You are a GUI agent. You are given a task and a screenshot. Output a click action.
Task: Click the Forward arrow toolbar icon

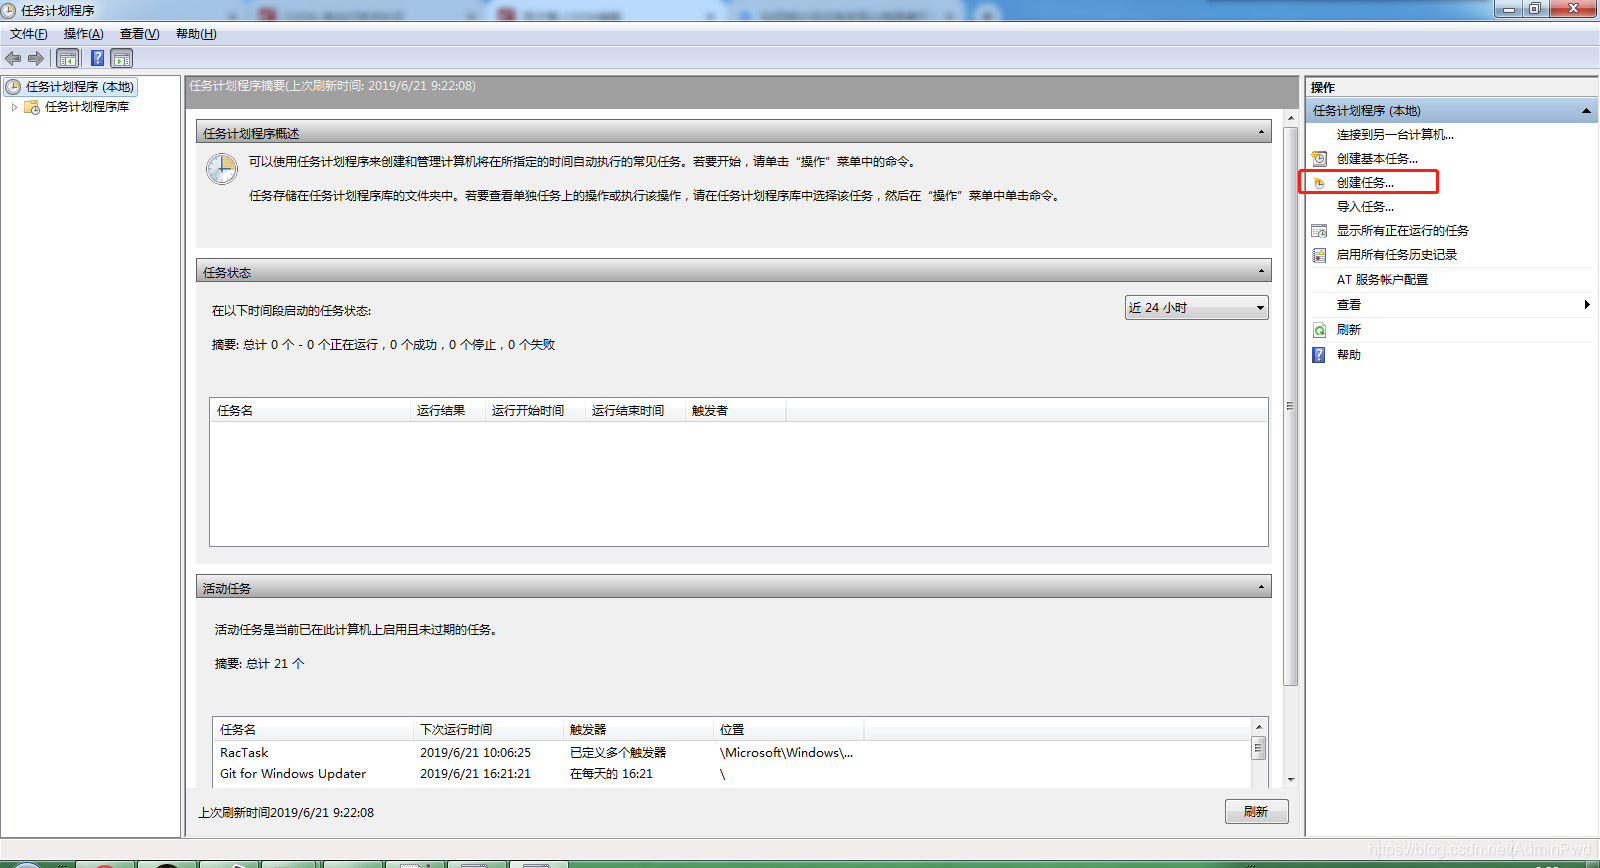[x=36, y=58]
